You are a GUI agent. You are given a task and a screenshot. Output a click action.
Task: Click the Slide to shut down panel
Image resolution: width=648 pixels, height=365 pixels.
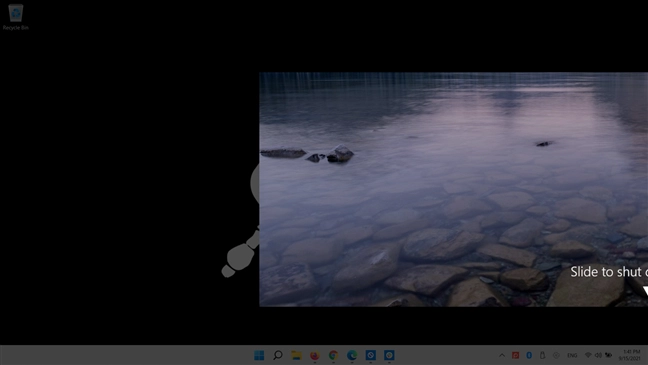click(454, 189)
